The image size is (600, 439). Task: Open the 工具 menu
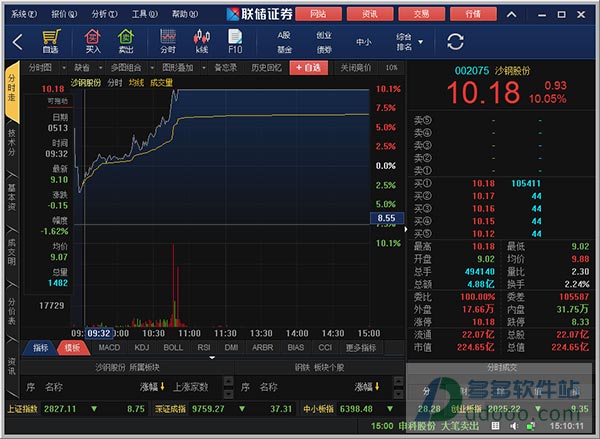tap(144, 14)
